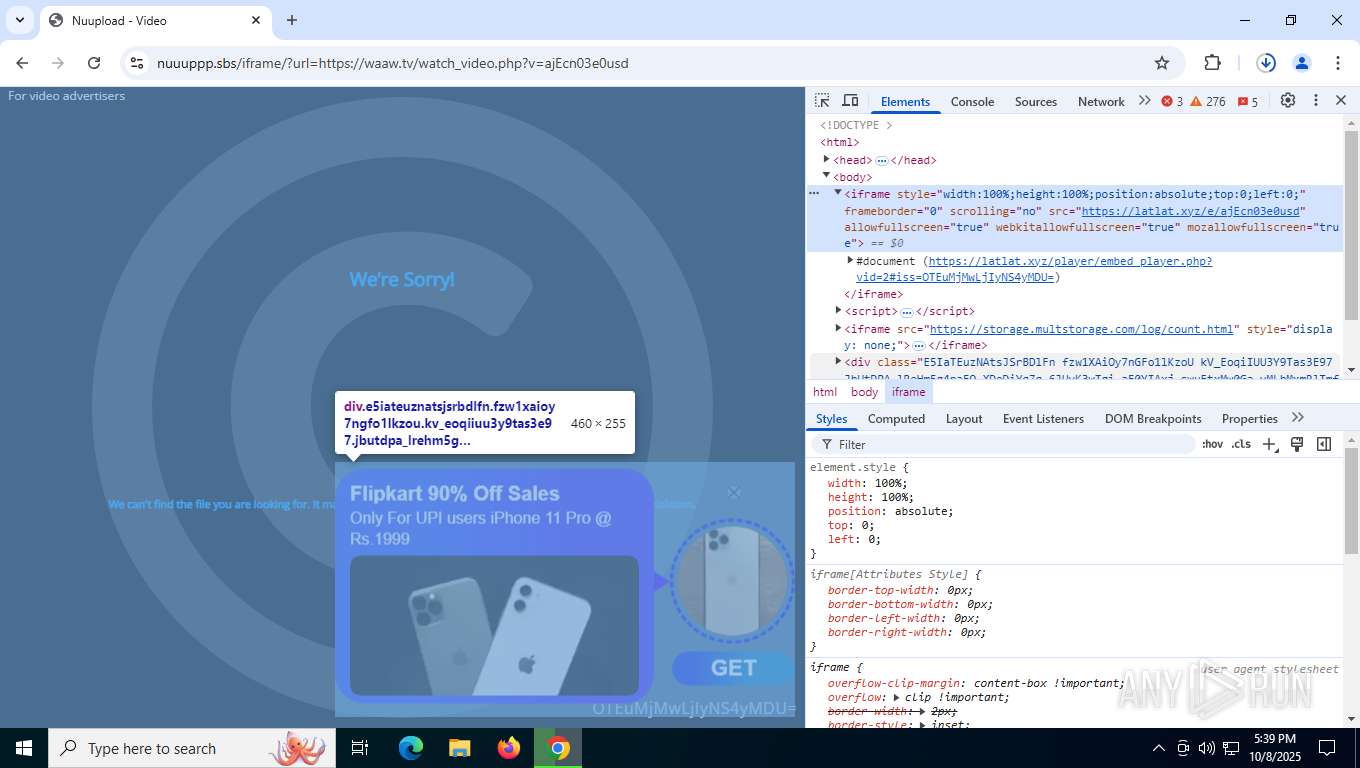Screen dimensions: 1360x768
Task: Open the latlat.xyz/e/ajEcn03e0usd src link
Action: point(1190,211)
